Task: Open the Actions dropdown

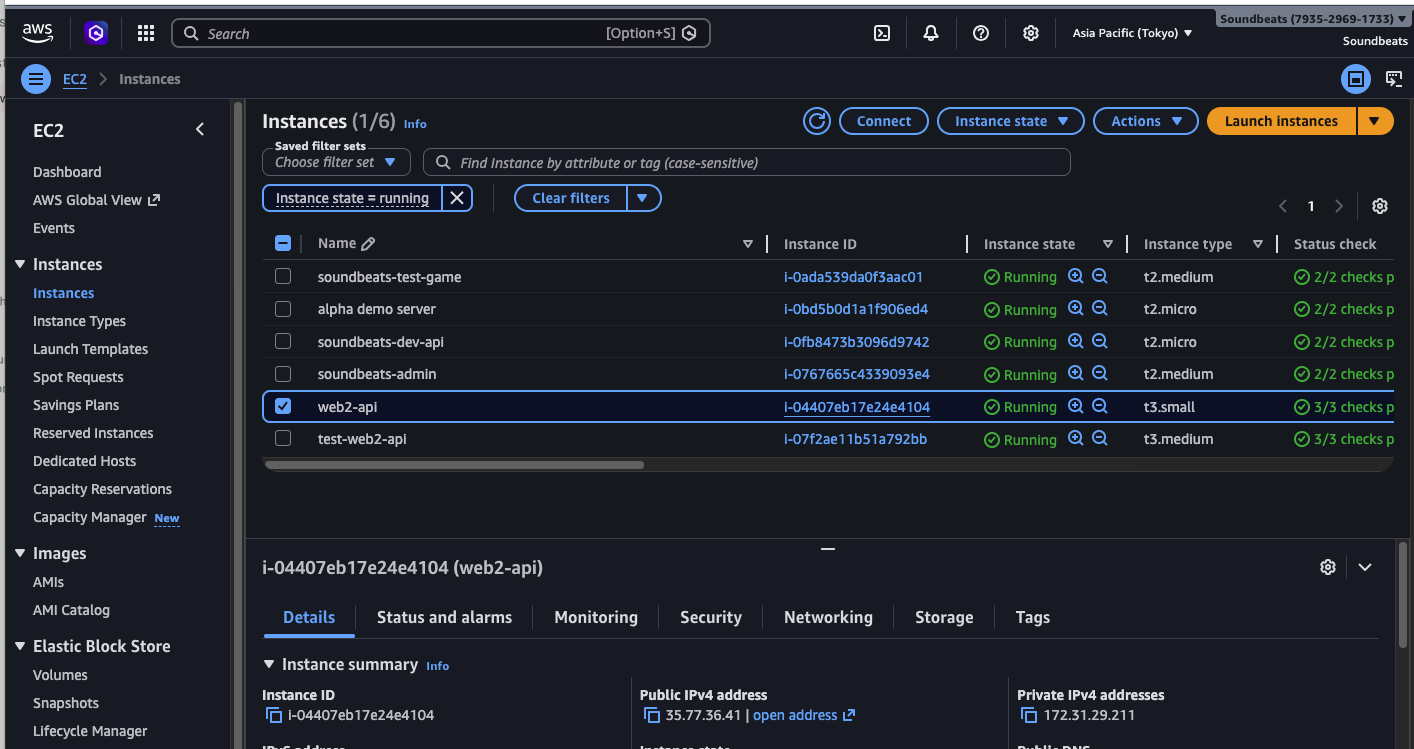Action: 1145,121
